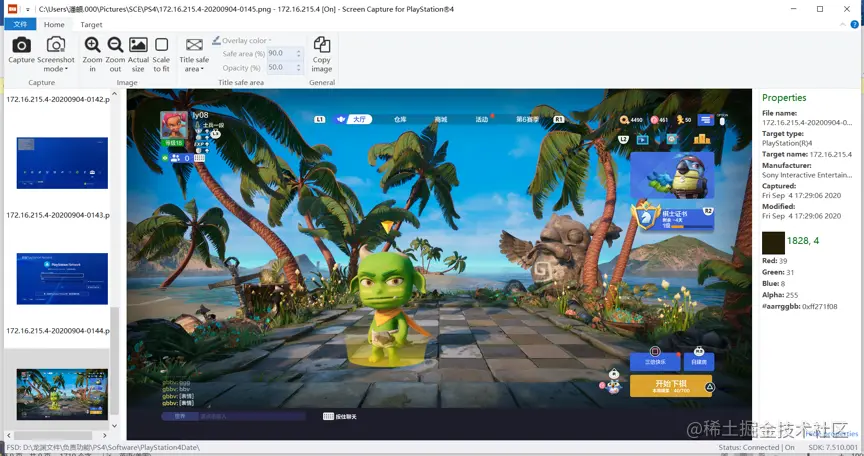Click the yellow 开始下棋 start button

pos(671,386)
